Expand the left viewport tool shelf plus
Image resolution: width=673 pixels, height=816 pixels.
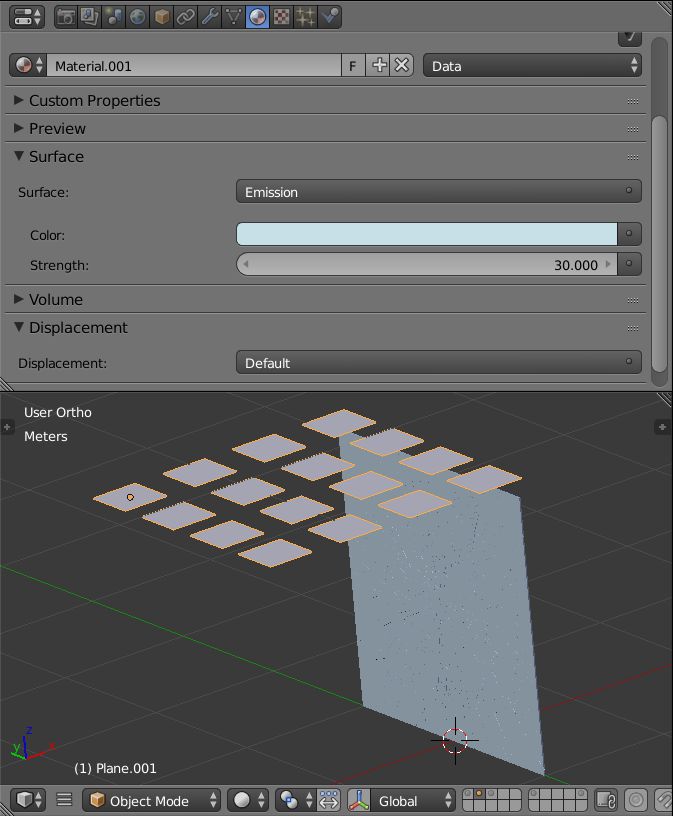pos(7,427)
